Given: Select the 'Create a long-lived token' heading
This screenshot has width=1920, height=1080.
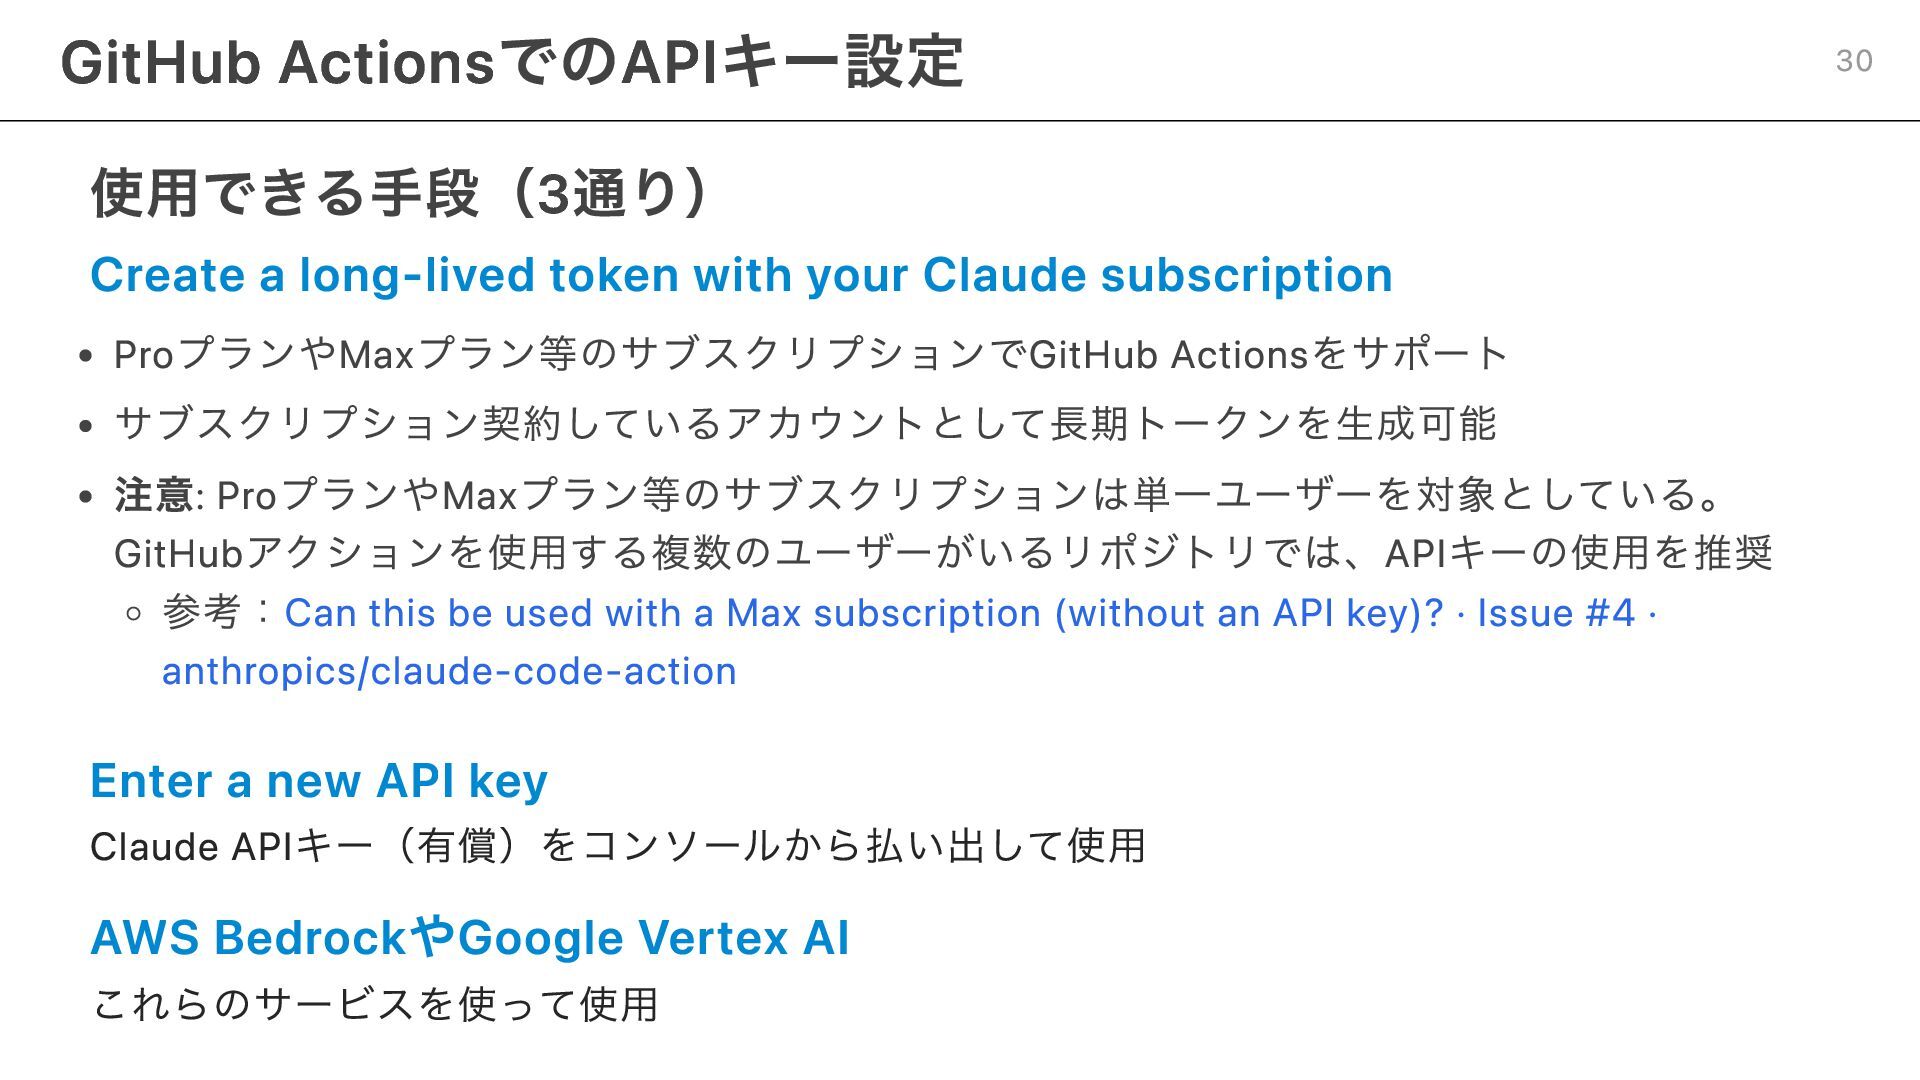Looking at the screenshot, I should (x=741, y=275).
